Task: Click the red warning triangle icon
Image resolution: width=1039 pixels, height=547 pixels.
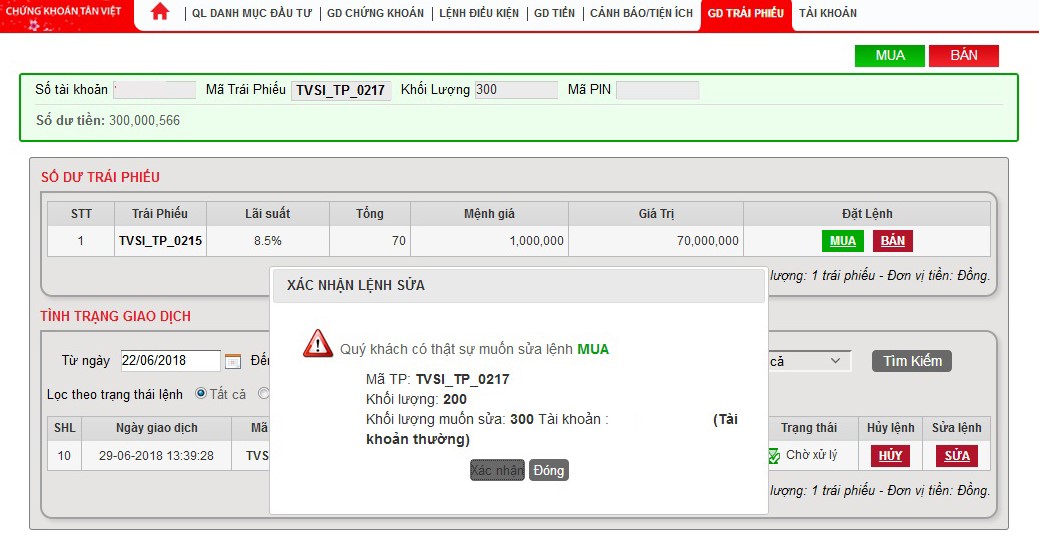Action: click(x=317, y=343)
